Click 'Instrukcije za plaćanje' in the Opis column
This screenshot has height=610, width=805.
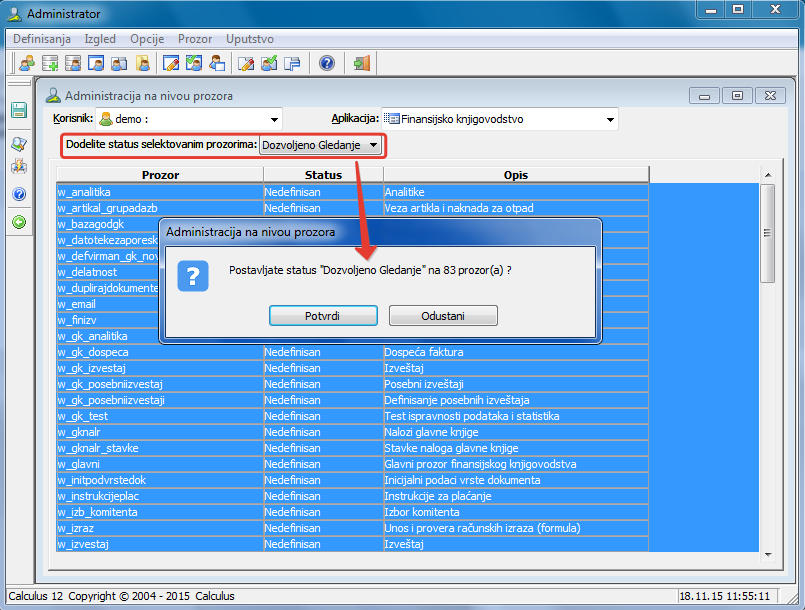click(438, 496)
